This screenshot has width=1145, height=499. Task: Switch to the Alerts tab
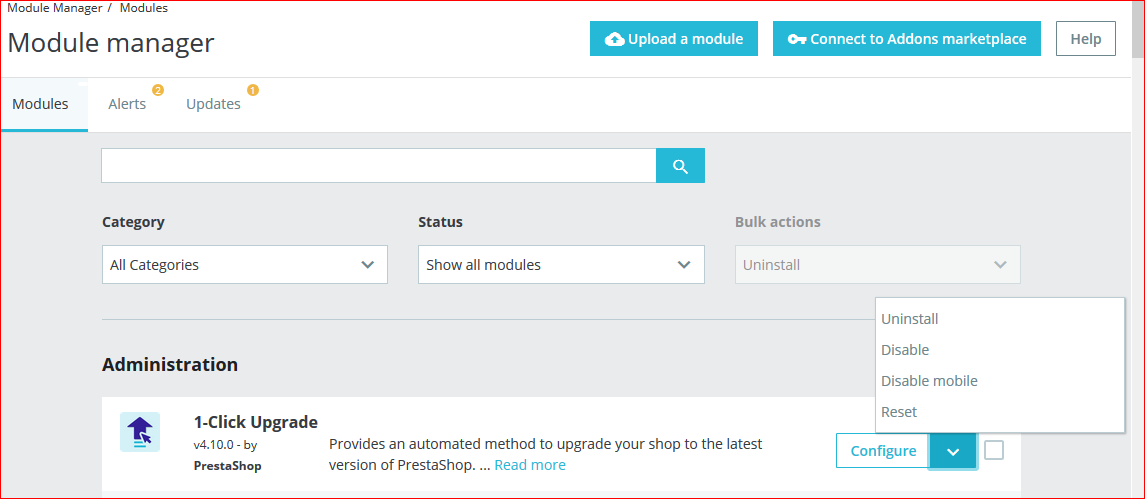pyautogui.click(x=127, y=104)
